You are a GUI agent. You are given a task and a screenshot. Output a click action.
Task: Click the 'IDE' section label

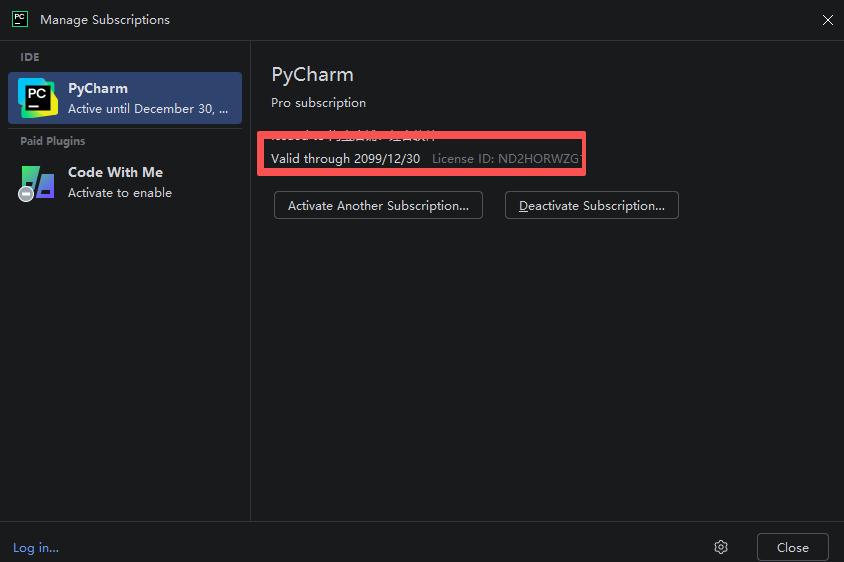tap(30, 57)
